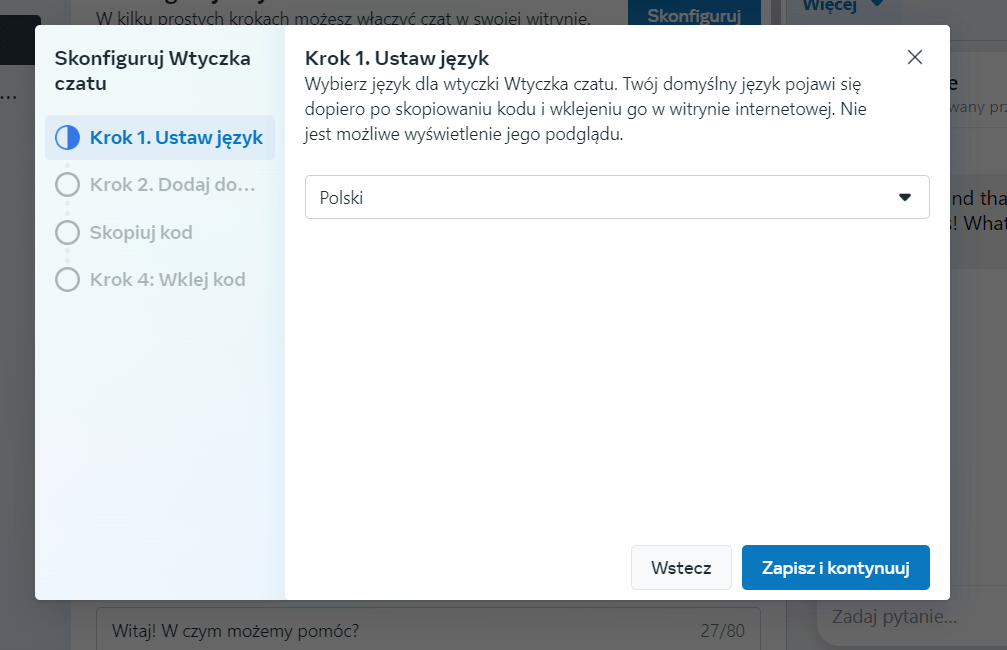Close the chat plugin setup dialog

coord(914,57)
